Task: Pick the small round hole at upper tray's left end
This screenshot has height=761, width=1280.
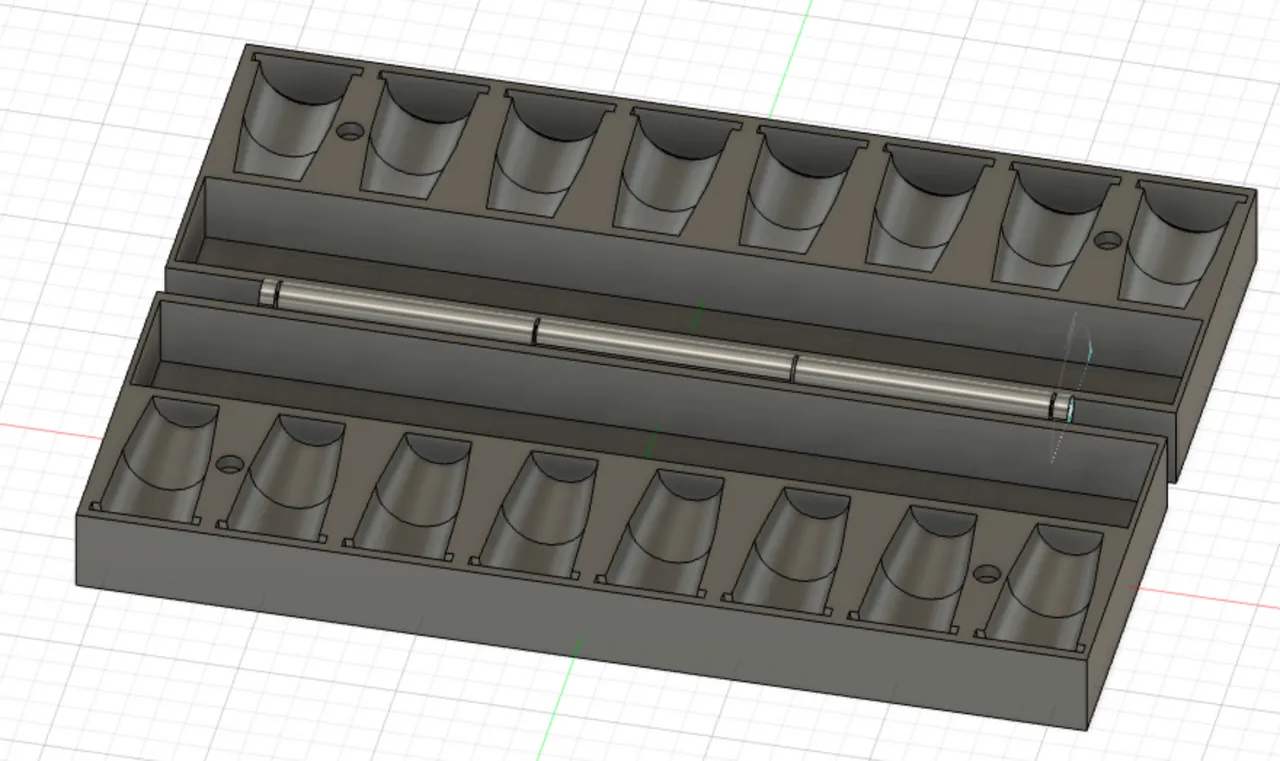Action: (350, 130)
